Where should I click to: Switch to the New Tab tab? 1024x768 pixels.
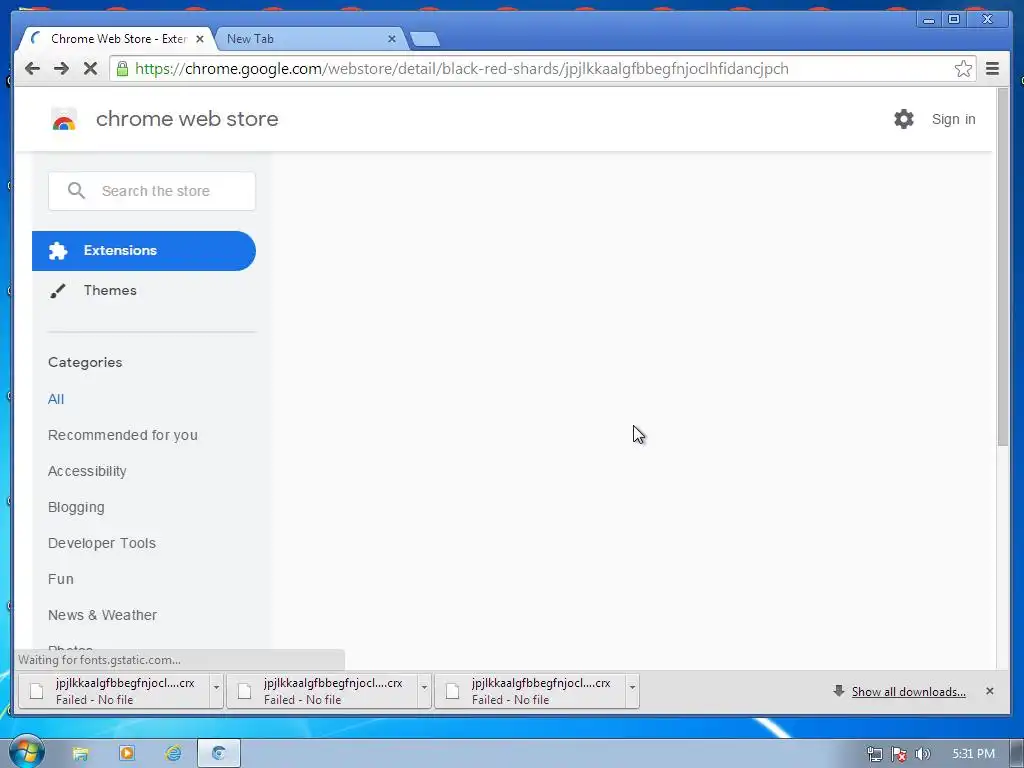[x=308, y=39]
